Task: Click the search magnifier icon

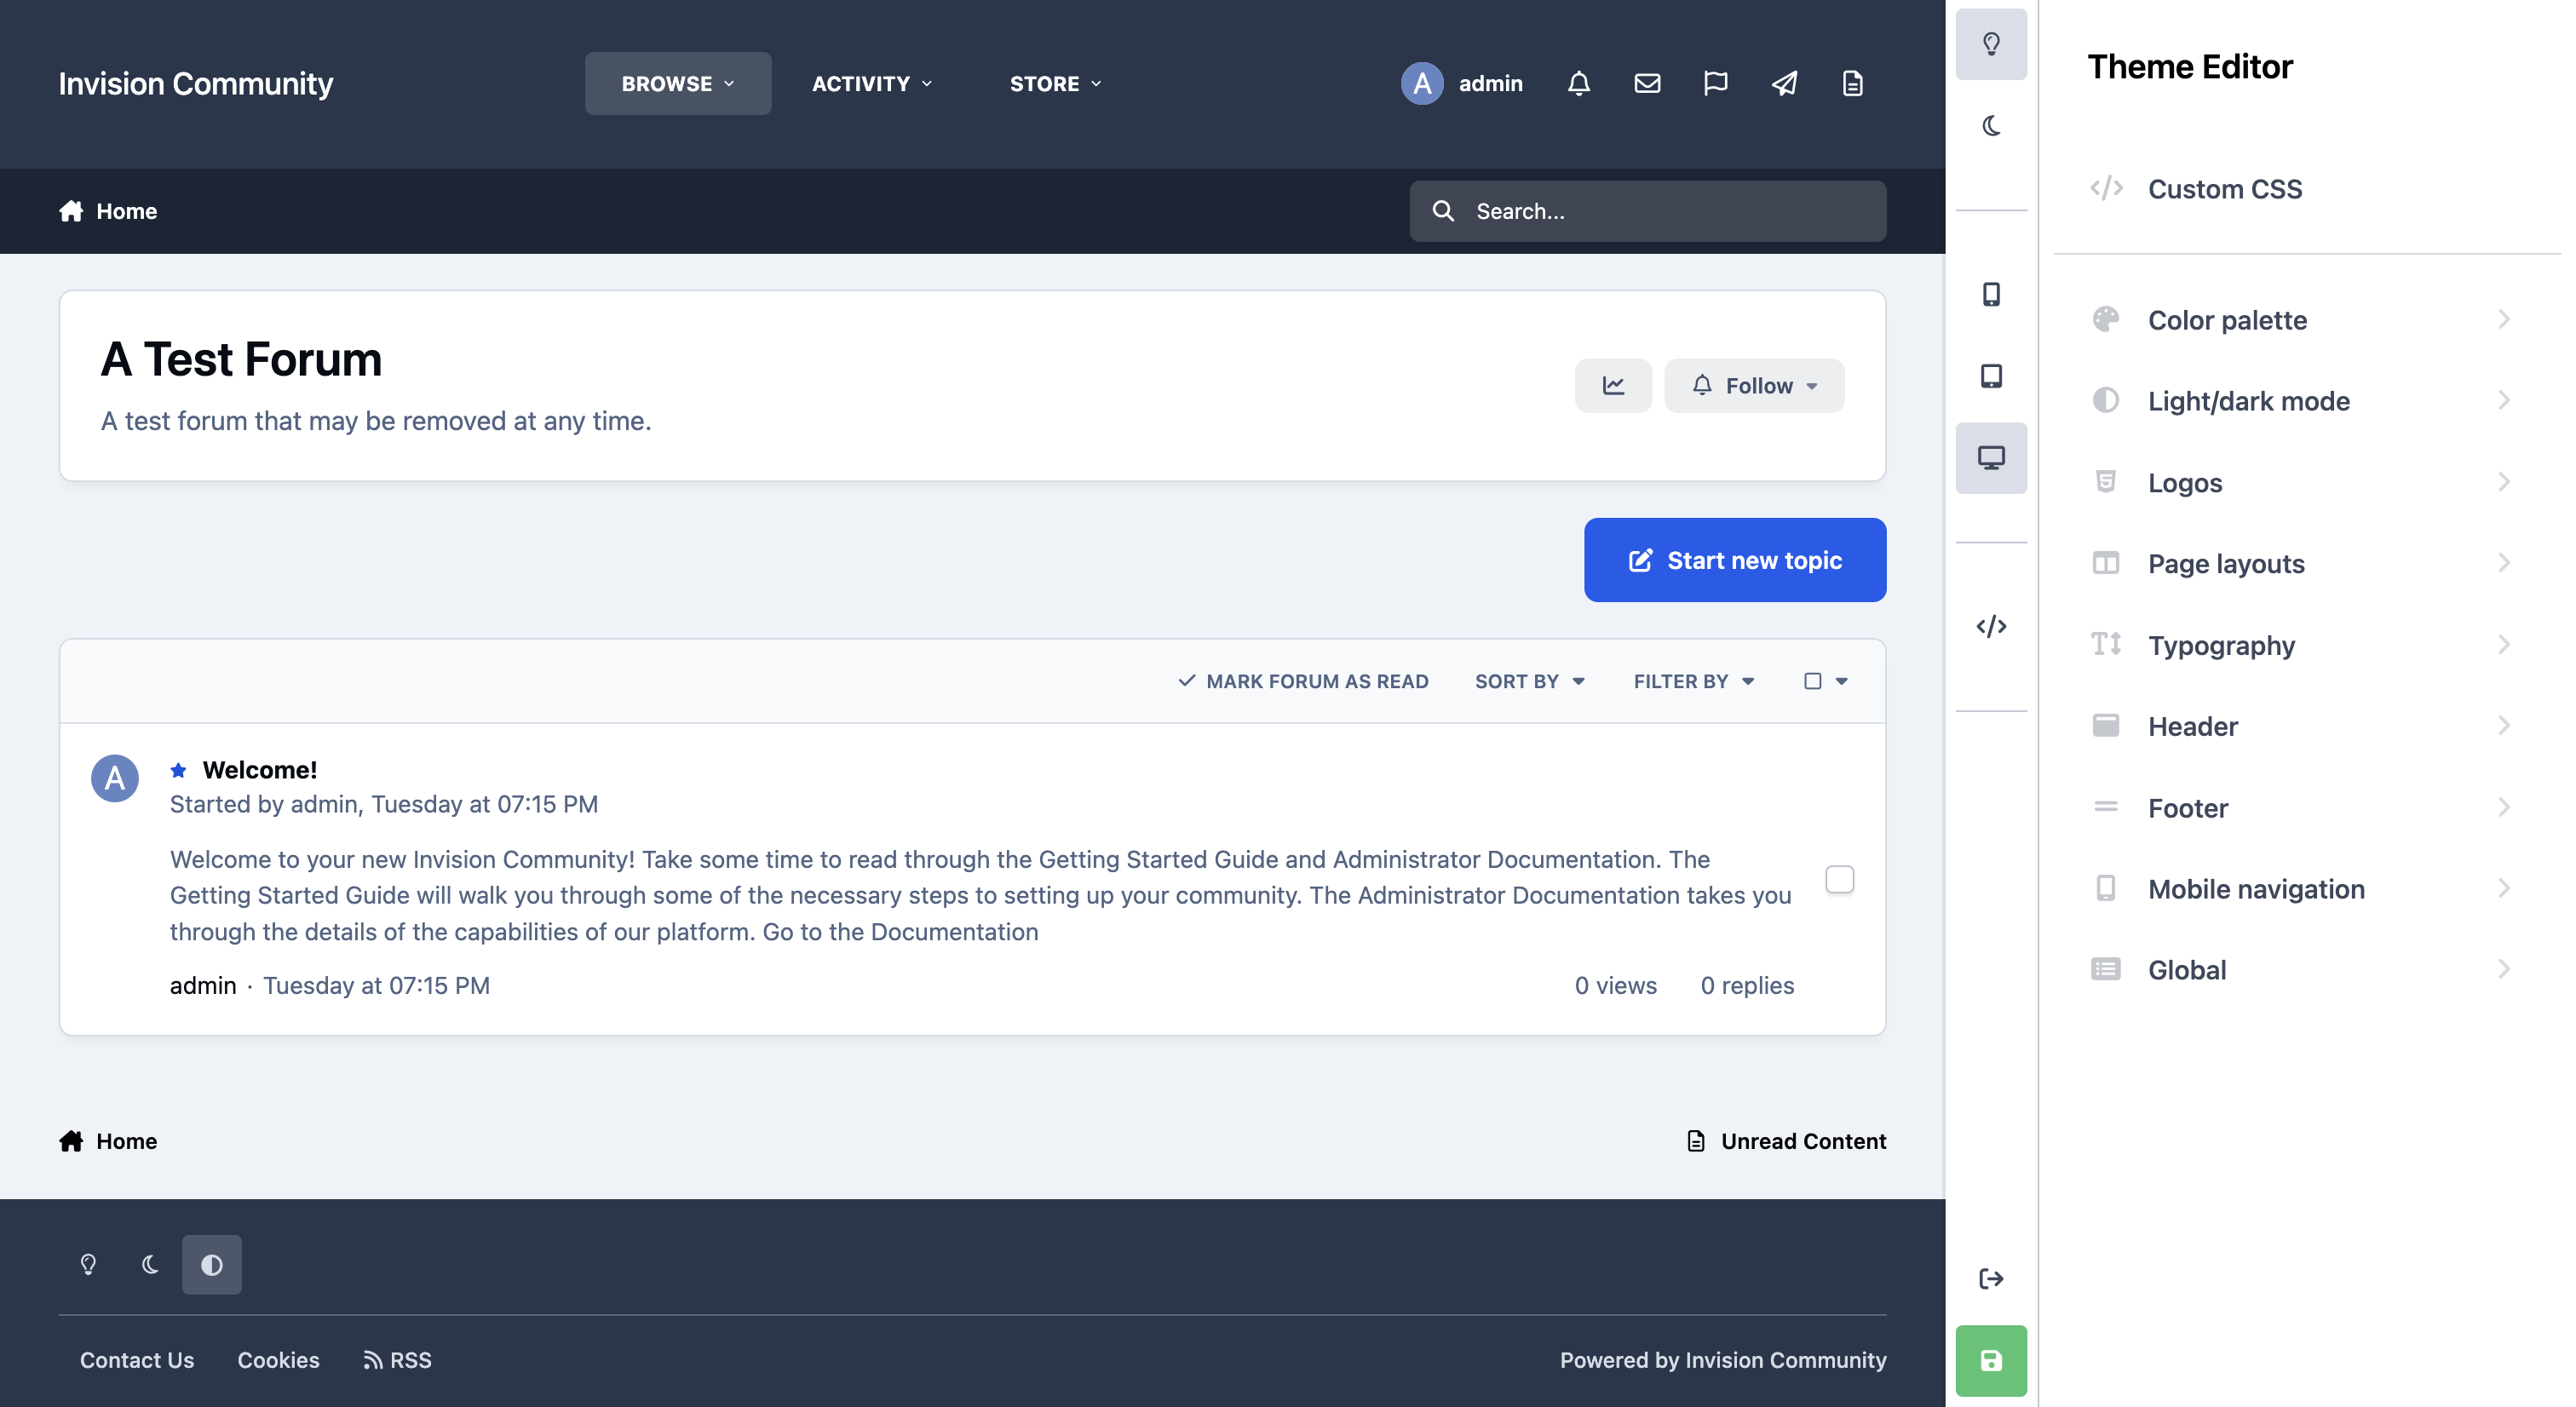Action: [x=1443, y=211]
